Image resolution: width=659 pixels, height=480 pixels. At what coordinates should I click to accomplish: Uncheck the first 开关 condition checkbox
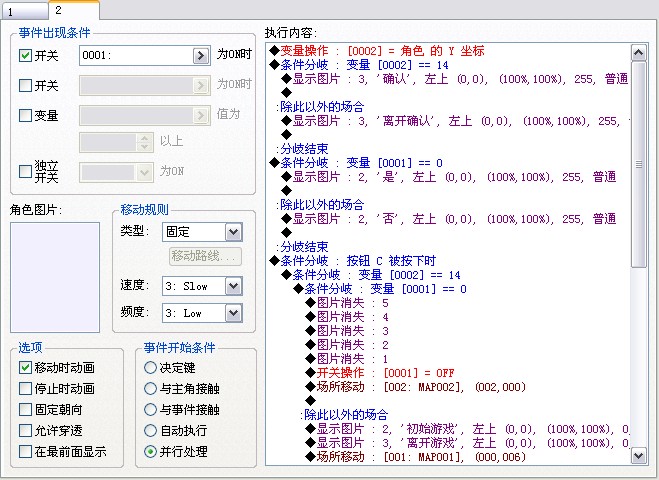(x=25, y=55)
